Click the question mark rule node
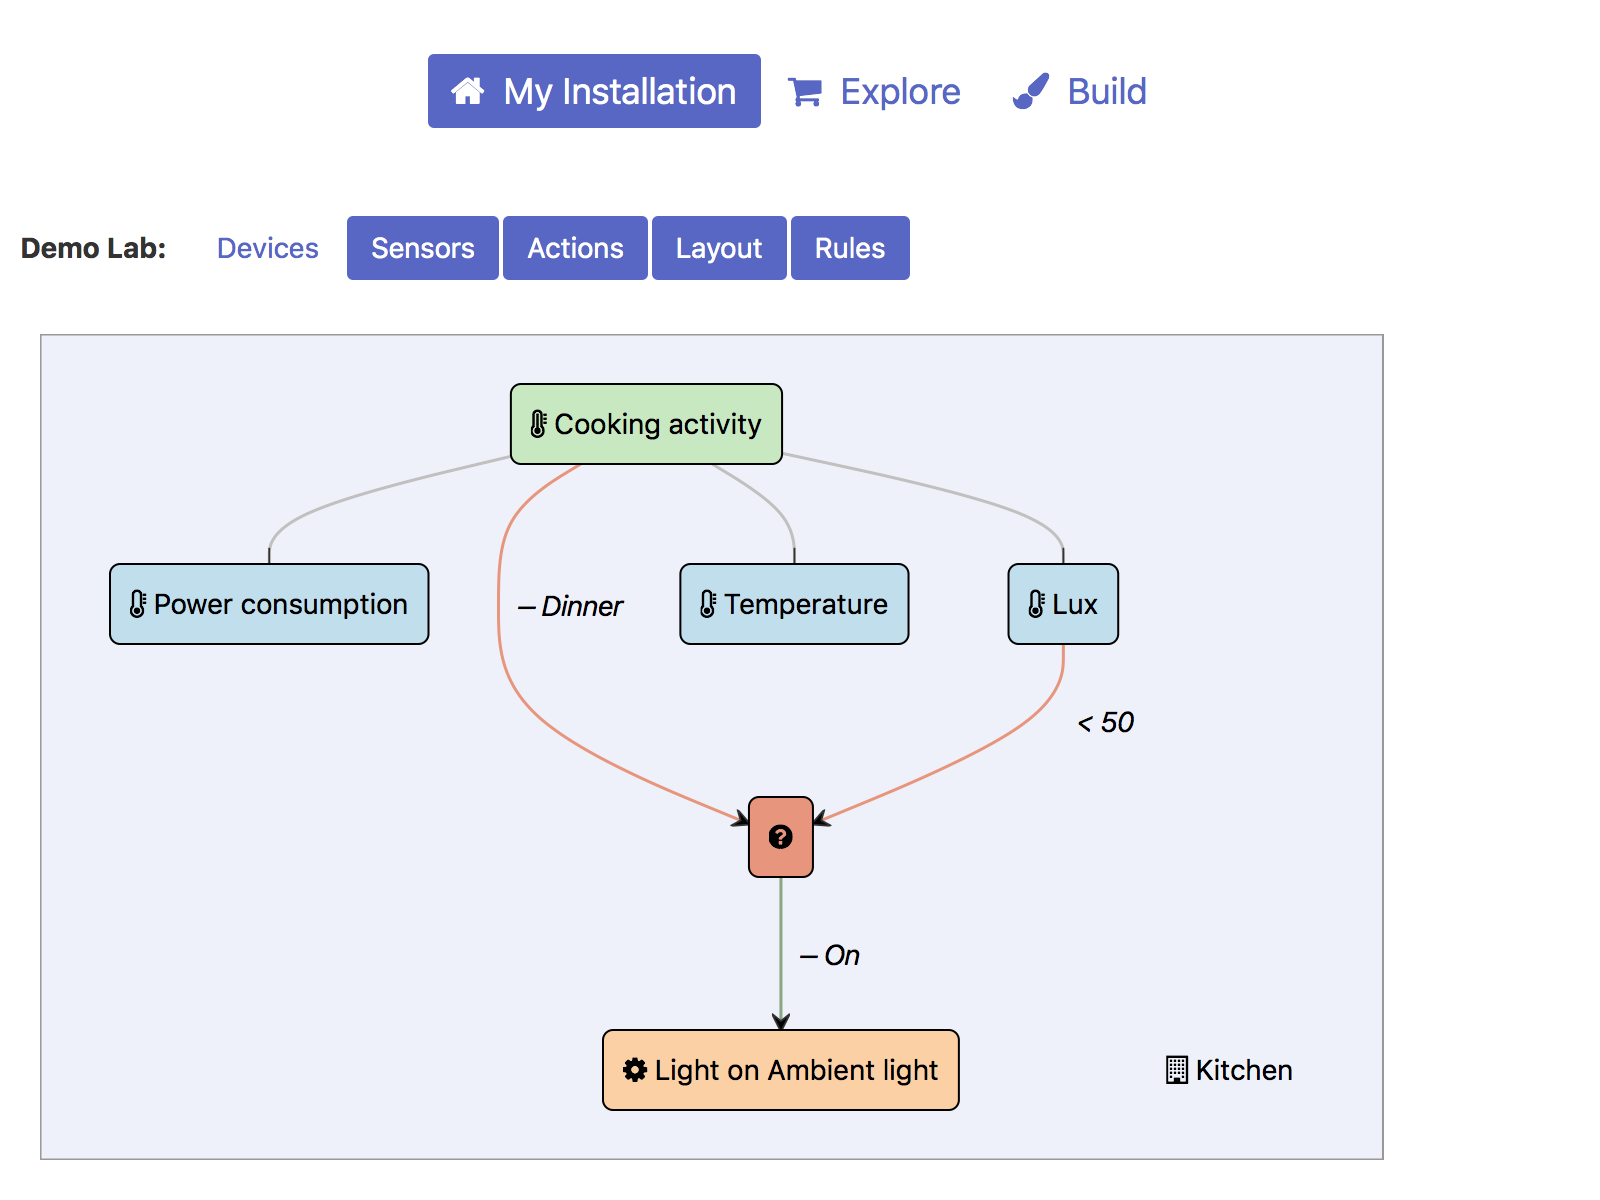 [x=781, y=837]
